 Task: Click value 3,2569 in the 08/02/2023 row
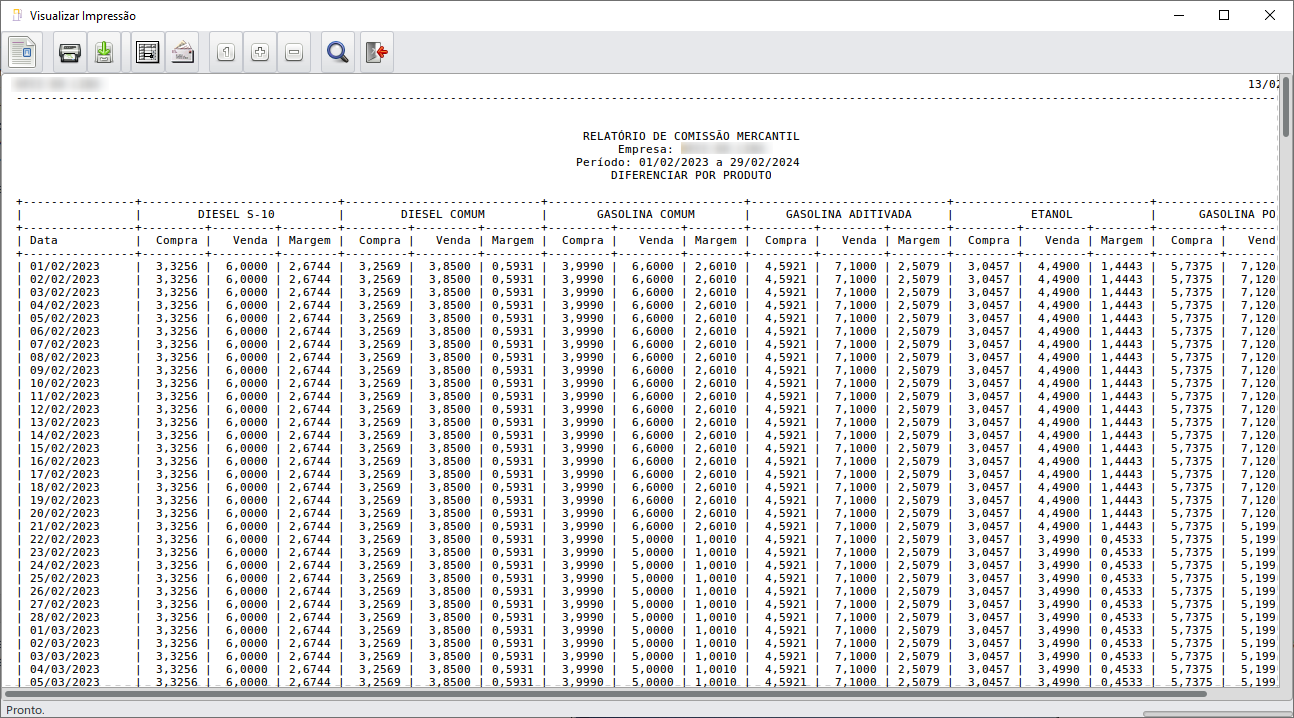click(x=380, y=357)
